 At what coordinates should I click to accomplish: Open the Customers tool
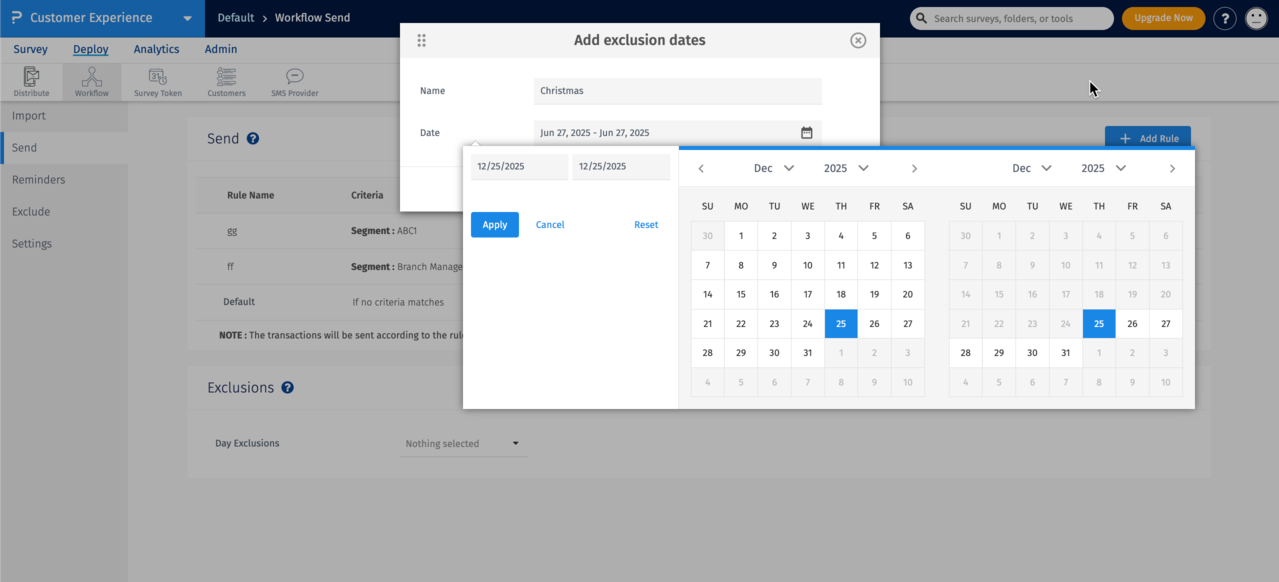226,81
